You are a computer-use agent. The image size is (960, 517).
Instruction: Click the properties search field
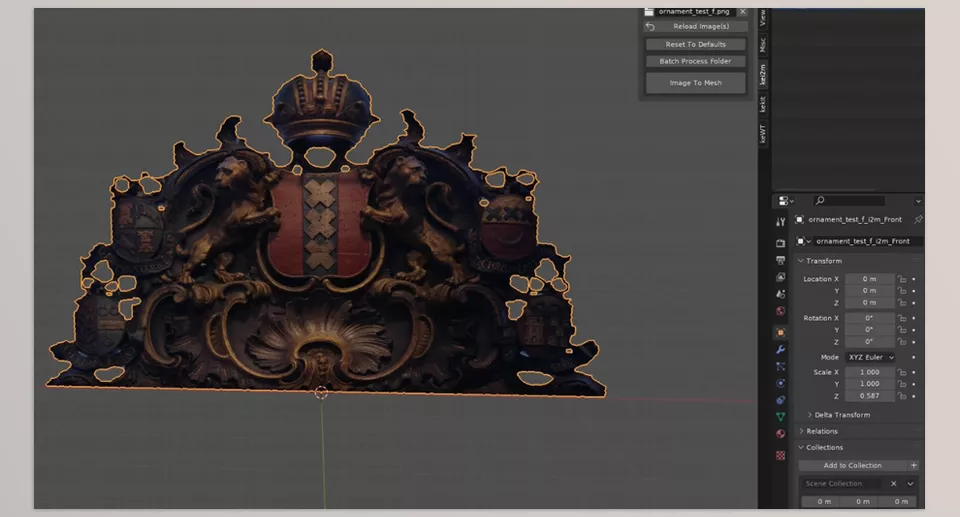click(850, 200)
